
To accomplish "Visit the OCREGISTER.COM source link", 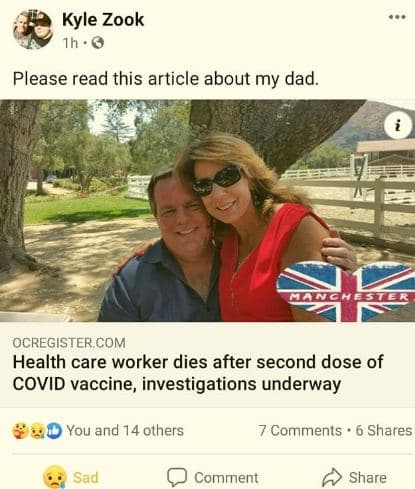I will [69, 343].
